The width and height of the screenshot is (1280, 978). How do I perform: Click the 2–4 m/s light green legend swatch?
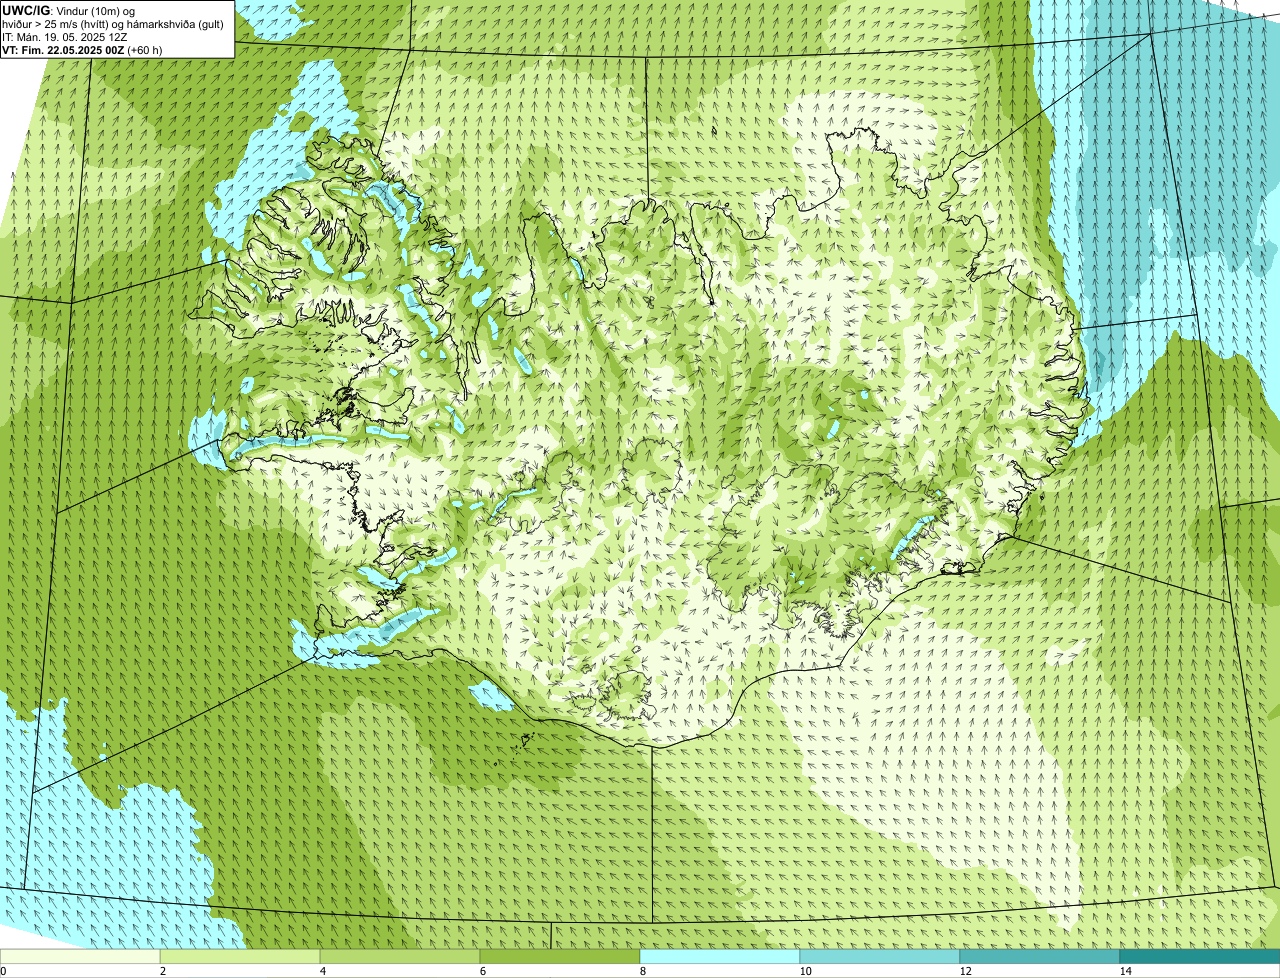(x=240, y=956)
